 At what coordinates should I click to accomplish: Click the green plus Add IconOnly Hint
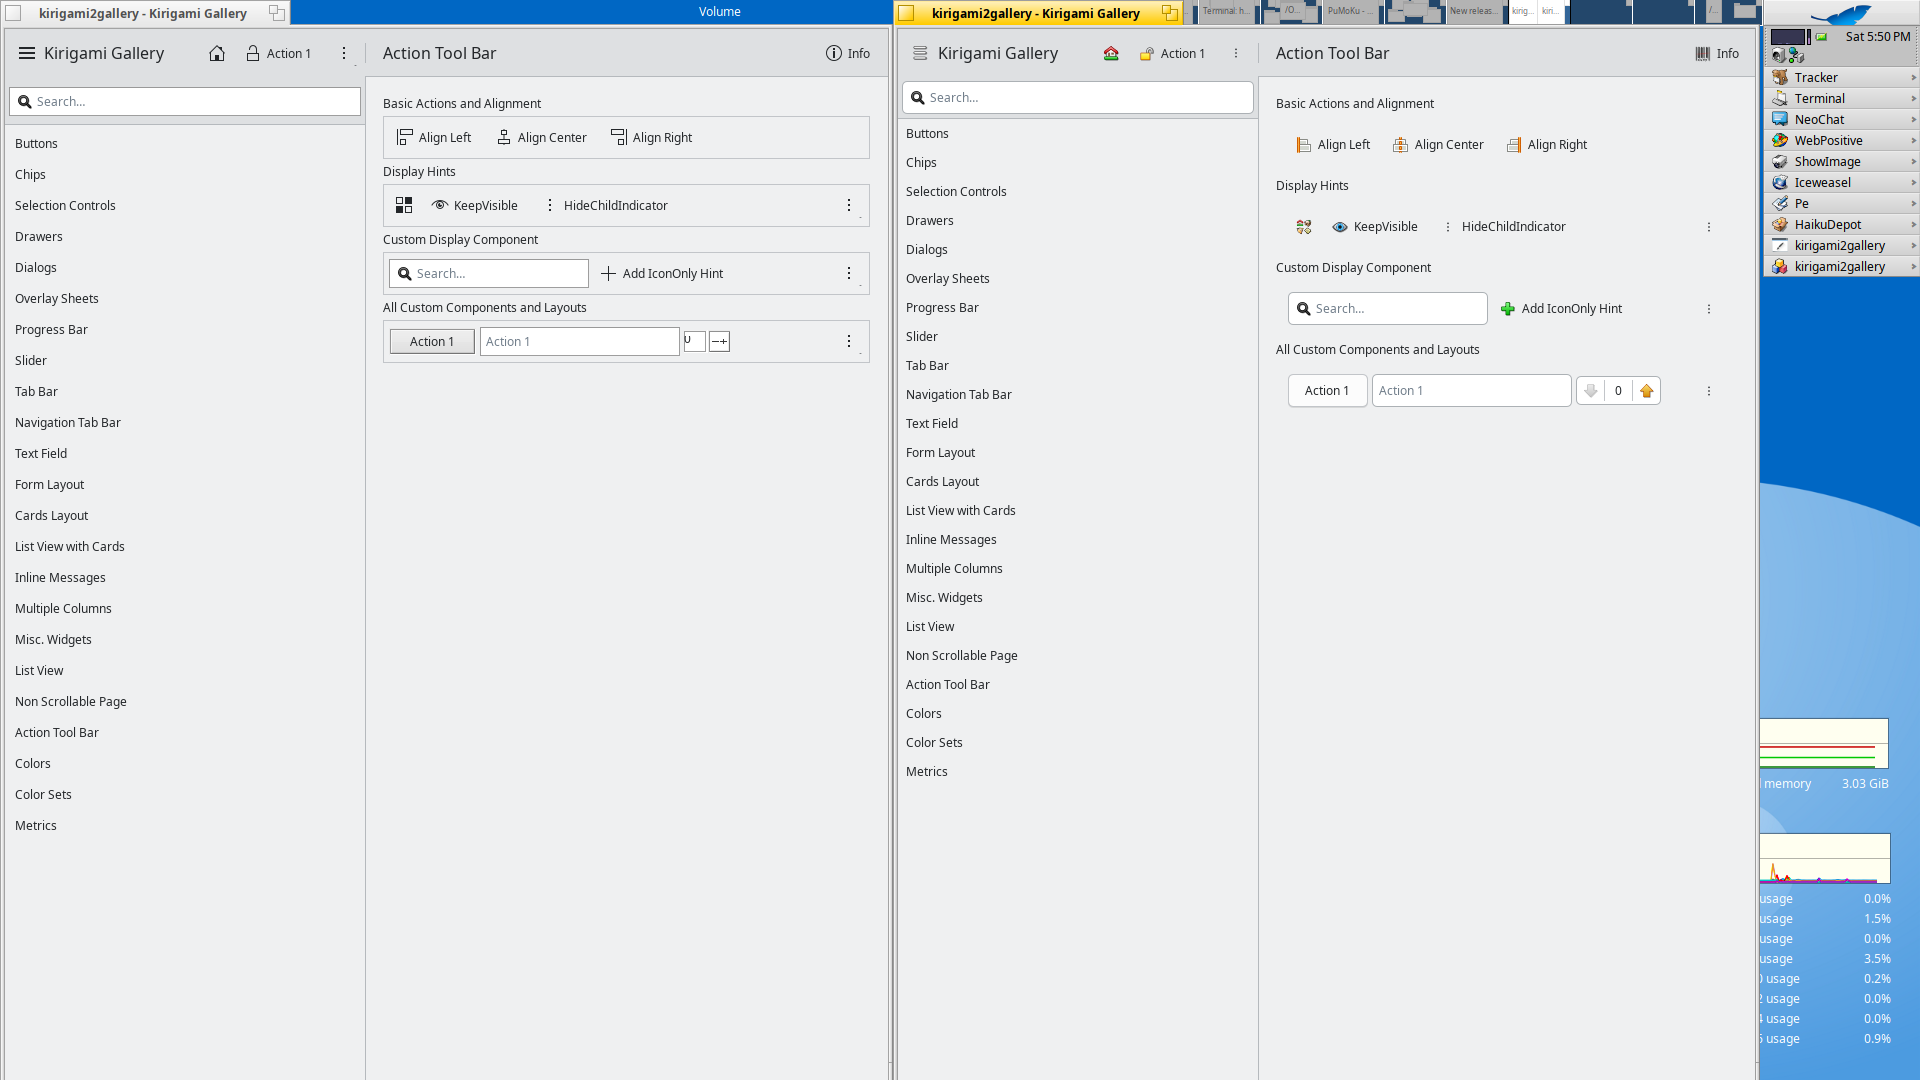click(1508, 309)
